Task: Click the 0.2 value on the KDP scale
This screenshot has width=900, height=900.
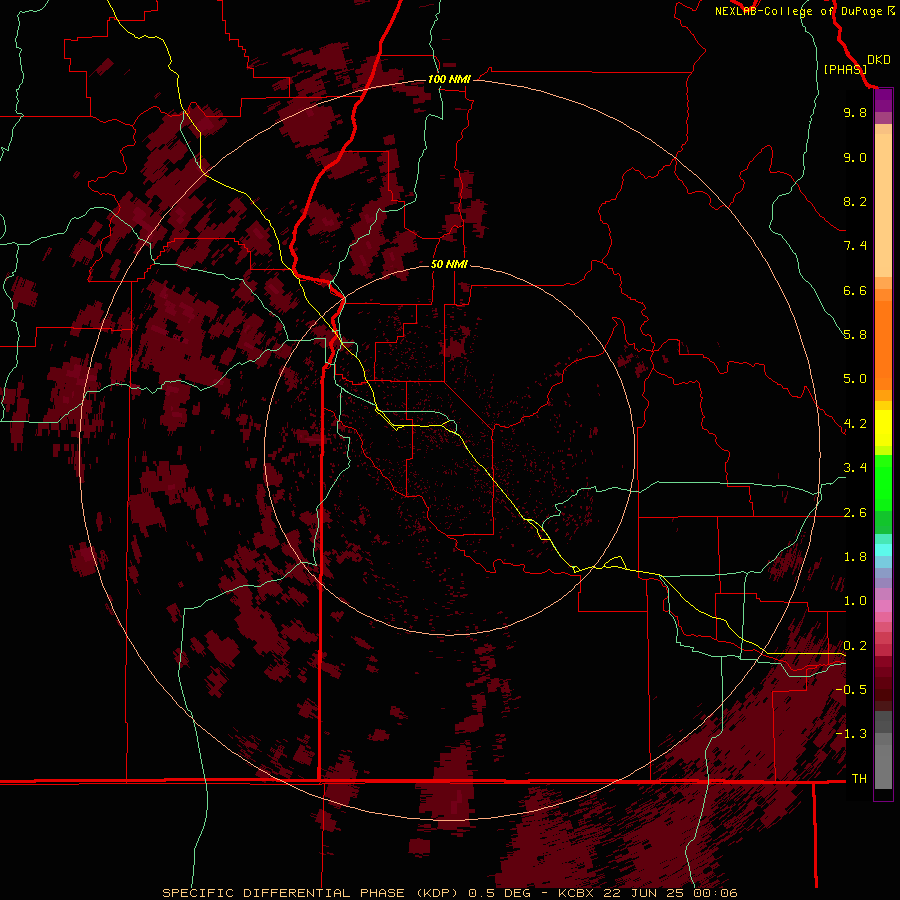Action: click(855, 646)
